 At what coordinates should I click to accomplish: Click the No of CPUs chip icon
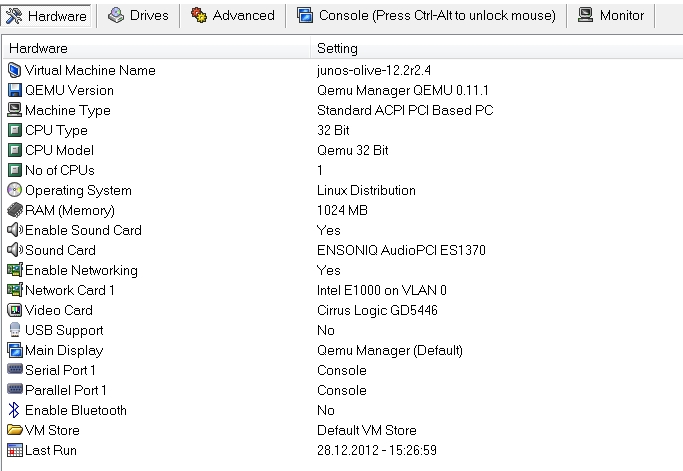(x=14, y=170)
